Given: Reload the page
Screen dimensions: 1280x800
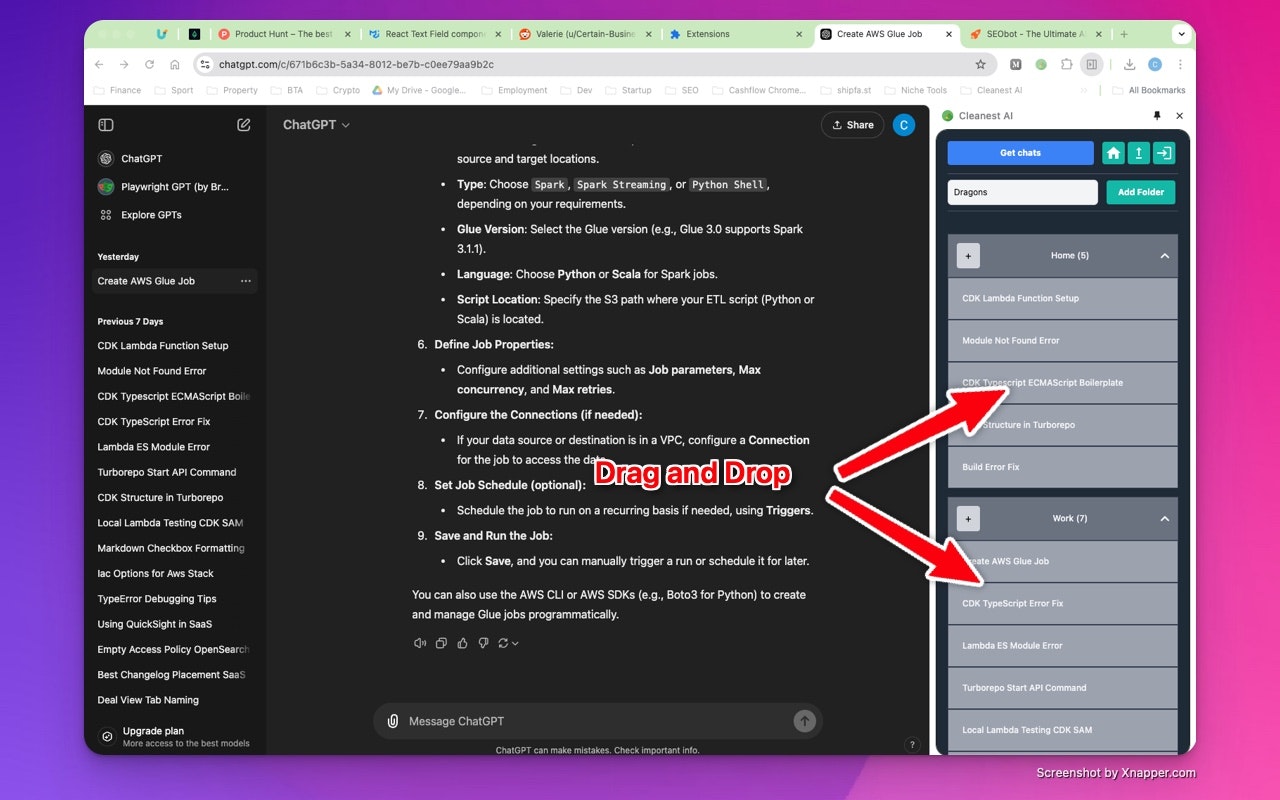Looking at the screenshot, I should coord(149,64).
